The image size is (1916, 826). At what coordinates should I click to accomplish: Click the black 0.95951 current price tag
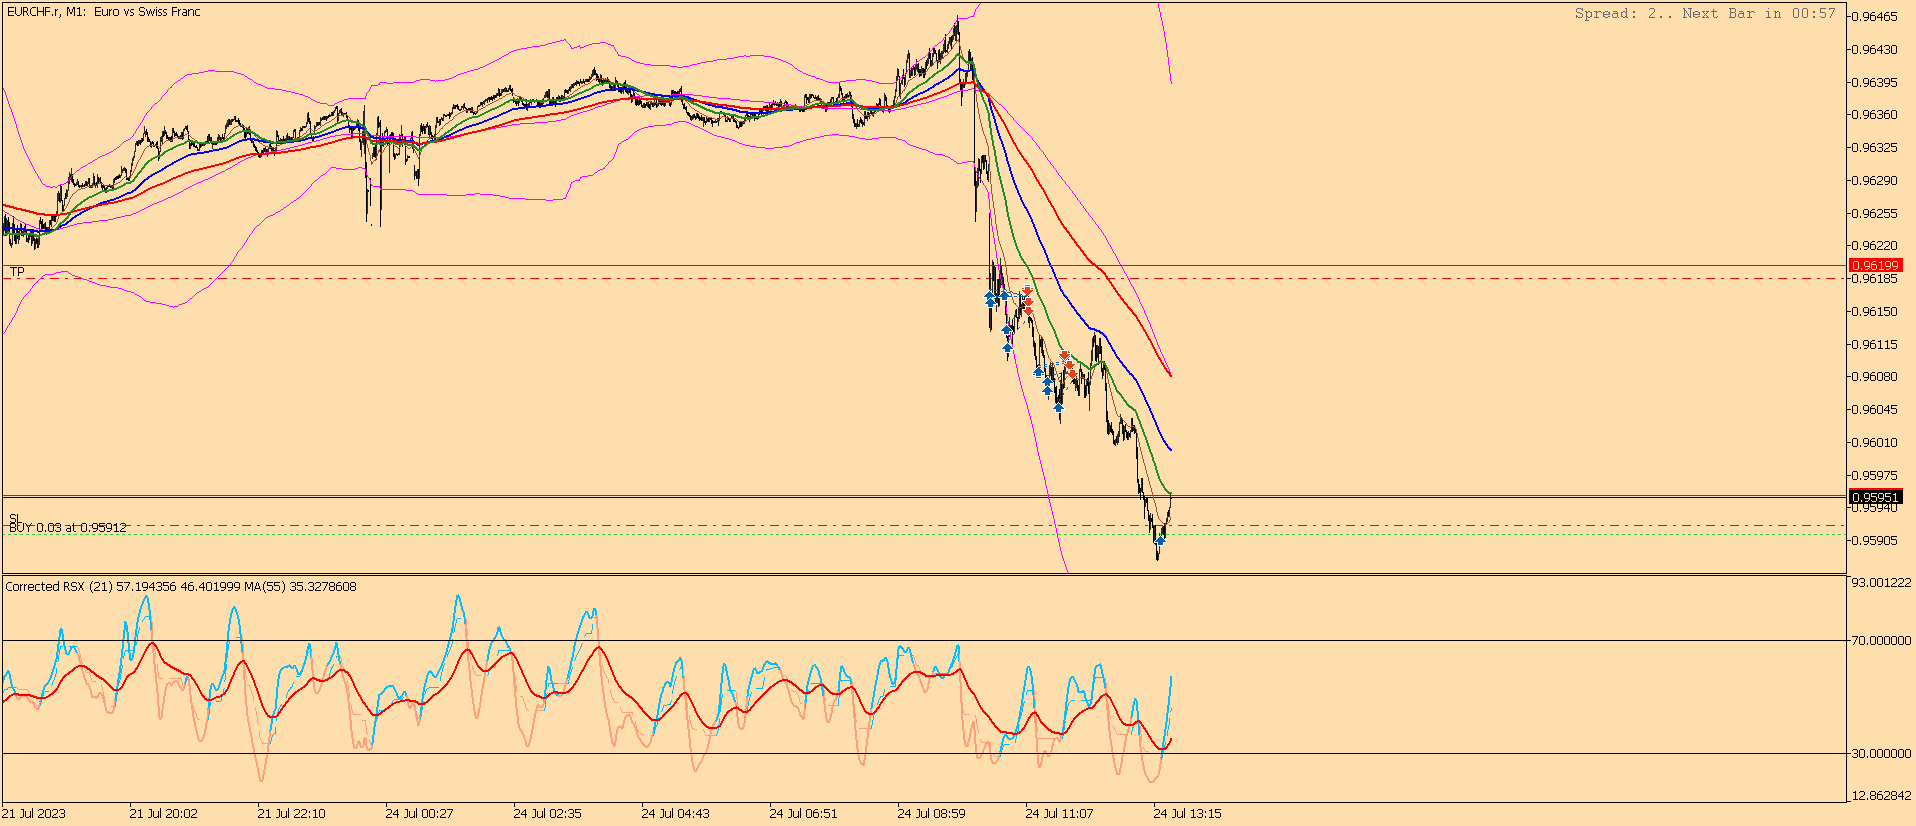[1875, 497]
